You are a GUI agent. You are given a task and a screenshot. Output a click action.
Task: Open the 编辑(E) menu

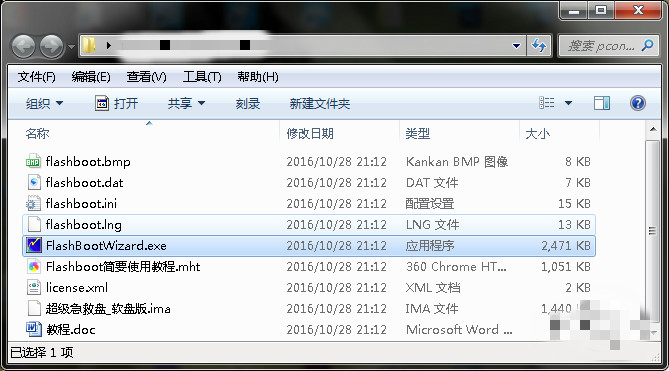click(x=91, y=77)
